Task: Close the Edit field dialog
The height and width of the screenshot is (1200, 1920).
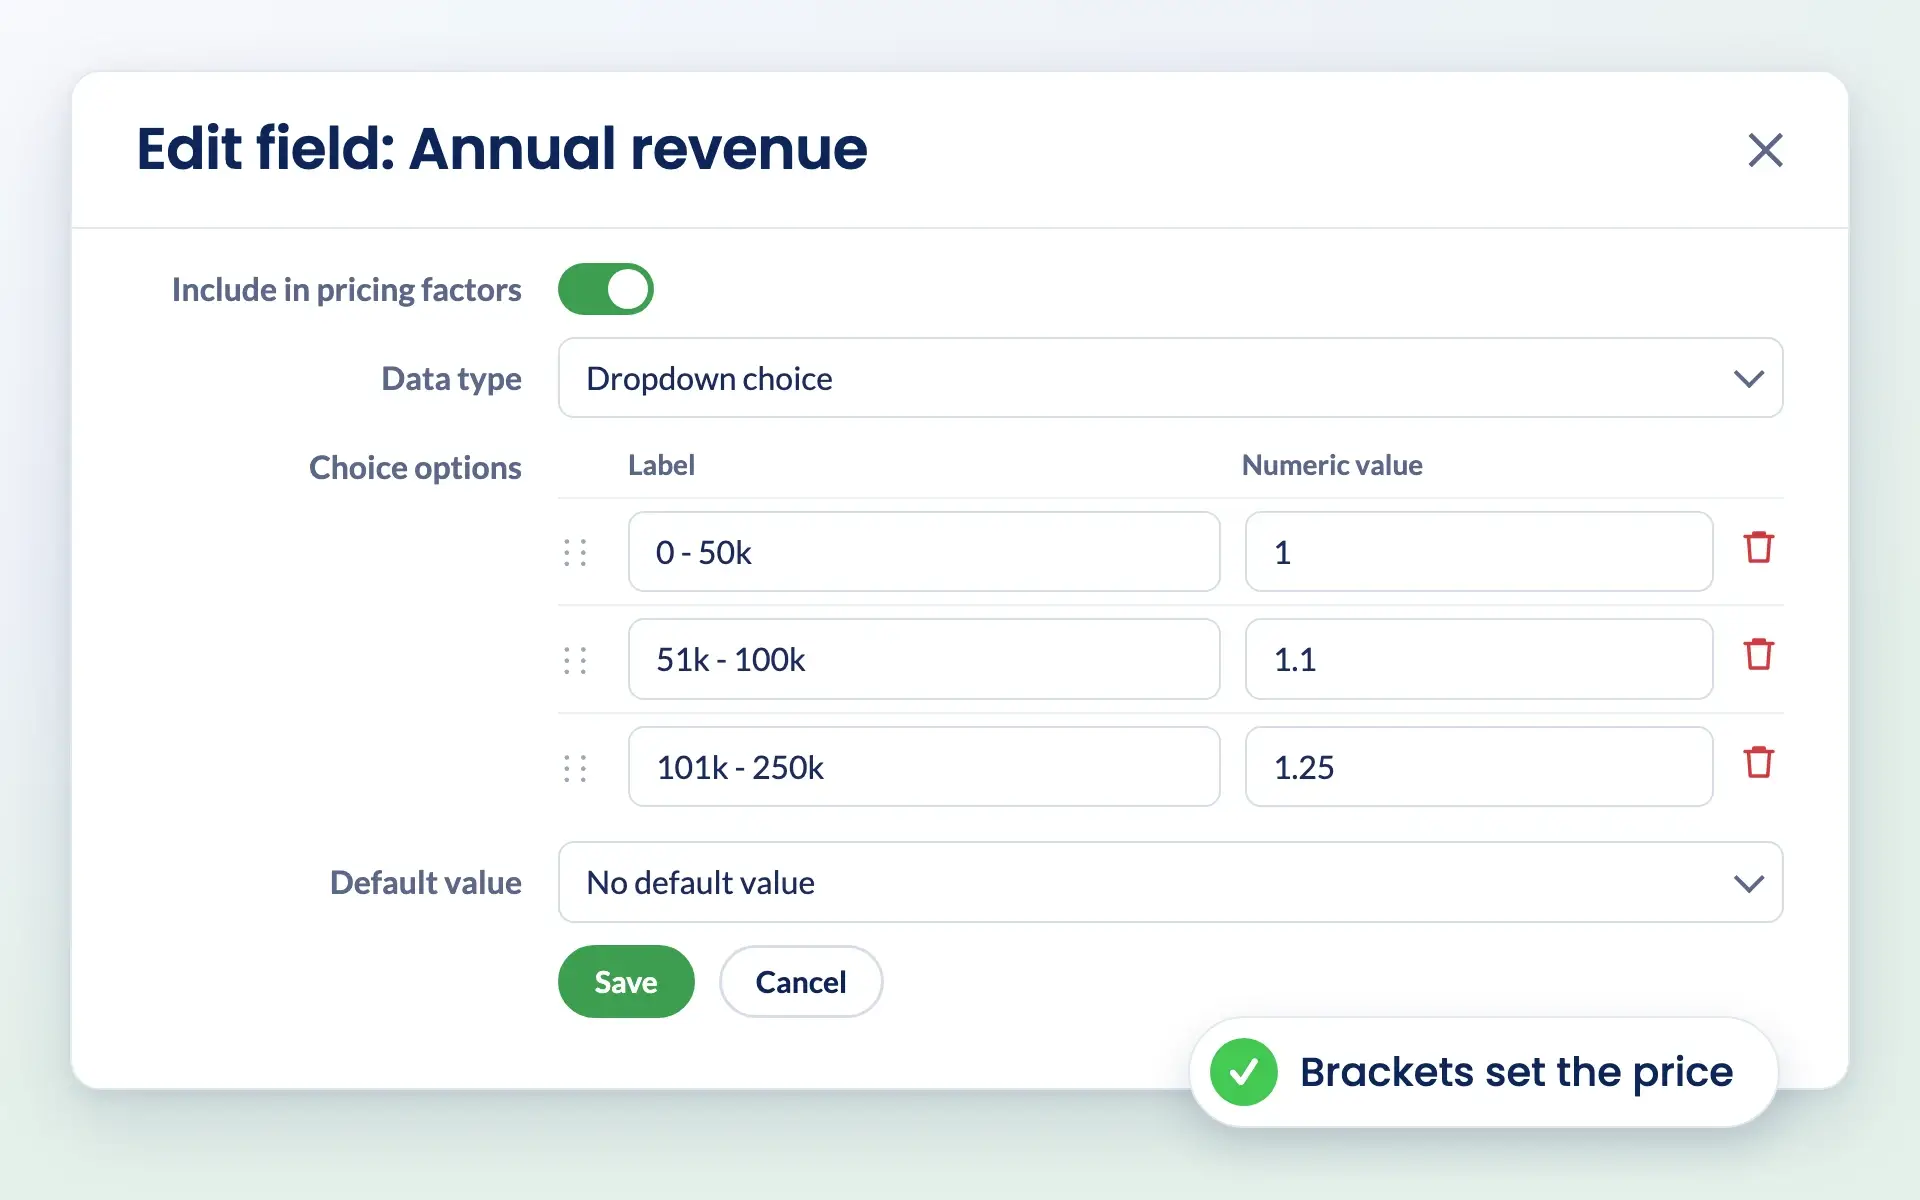Action: 1765,150
